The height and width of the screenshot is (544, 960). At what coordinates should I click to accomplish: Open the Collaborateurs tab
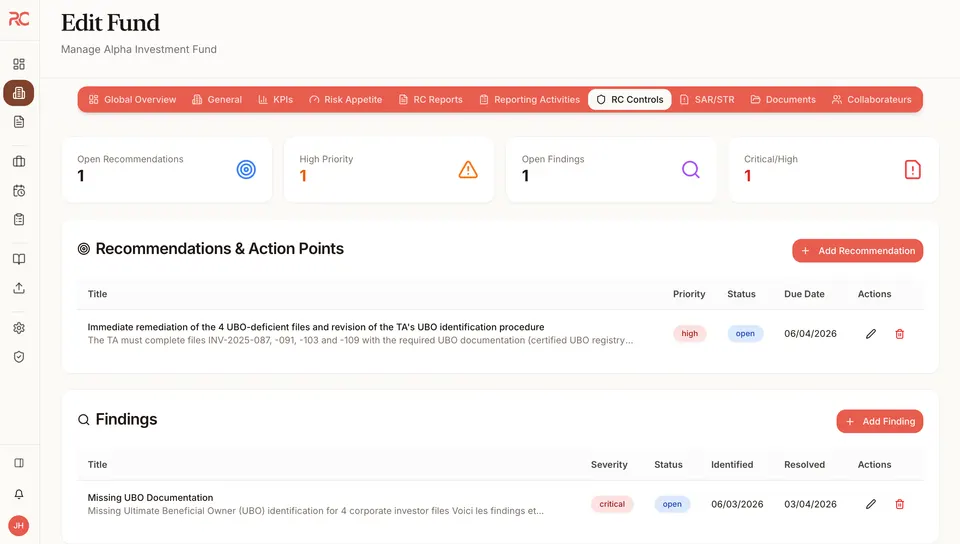pos(872,100)
